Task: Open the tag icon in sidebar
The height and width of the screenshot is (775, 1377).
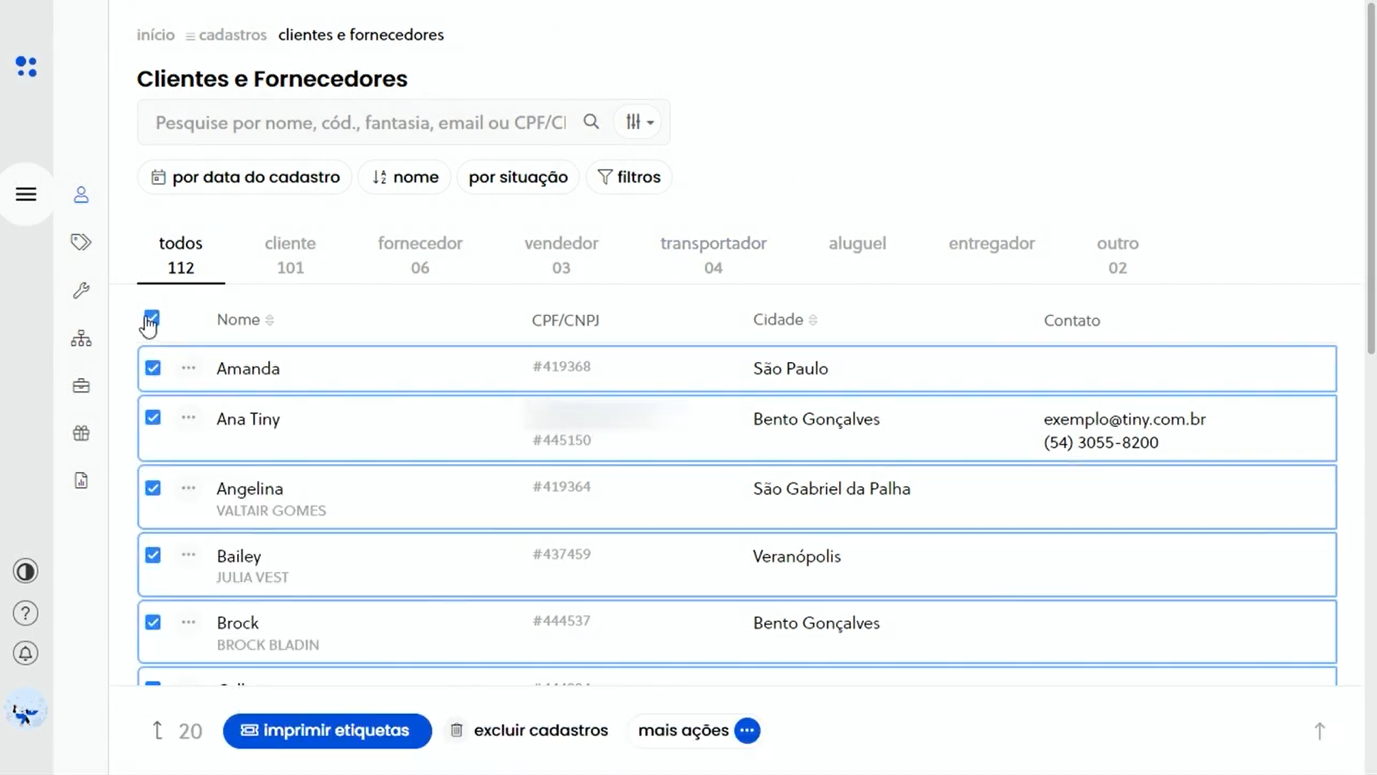Action: (x=81, y=242)
